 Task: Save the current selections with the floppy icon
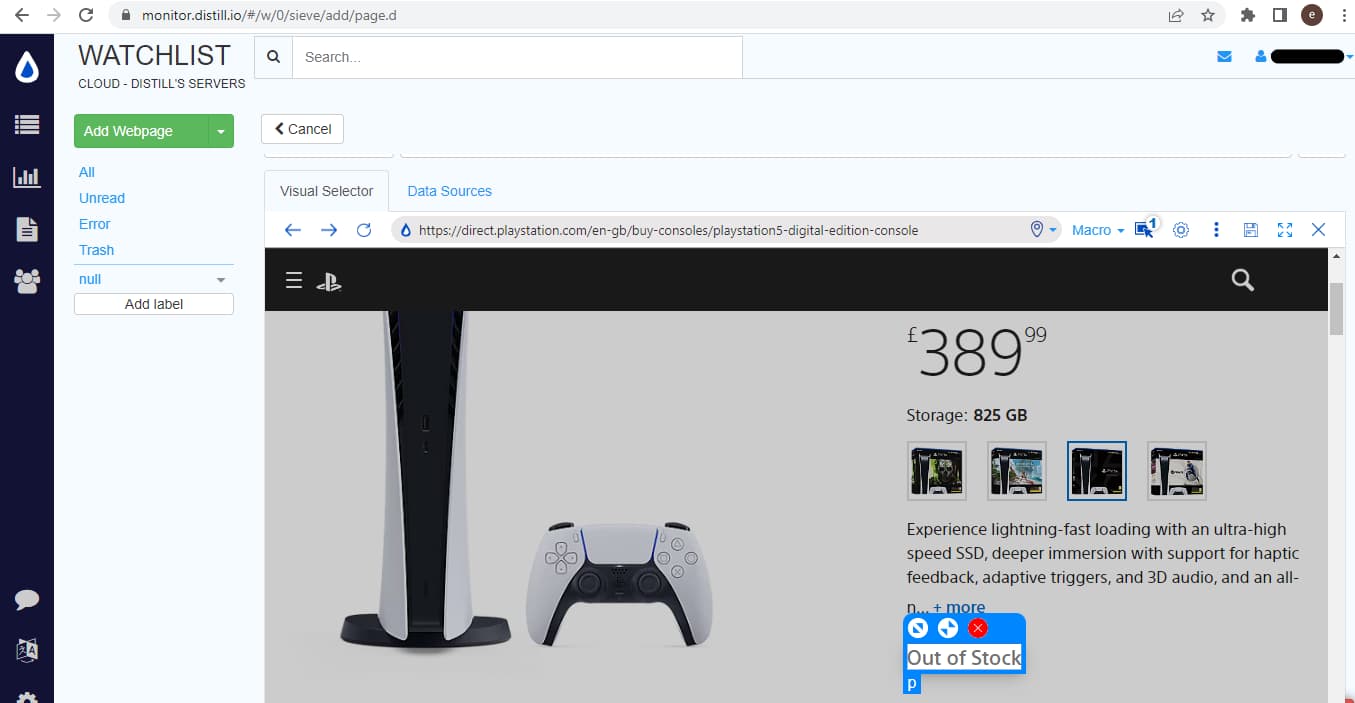coord(1250,229)
